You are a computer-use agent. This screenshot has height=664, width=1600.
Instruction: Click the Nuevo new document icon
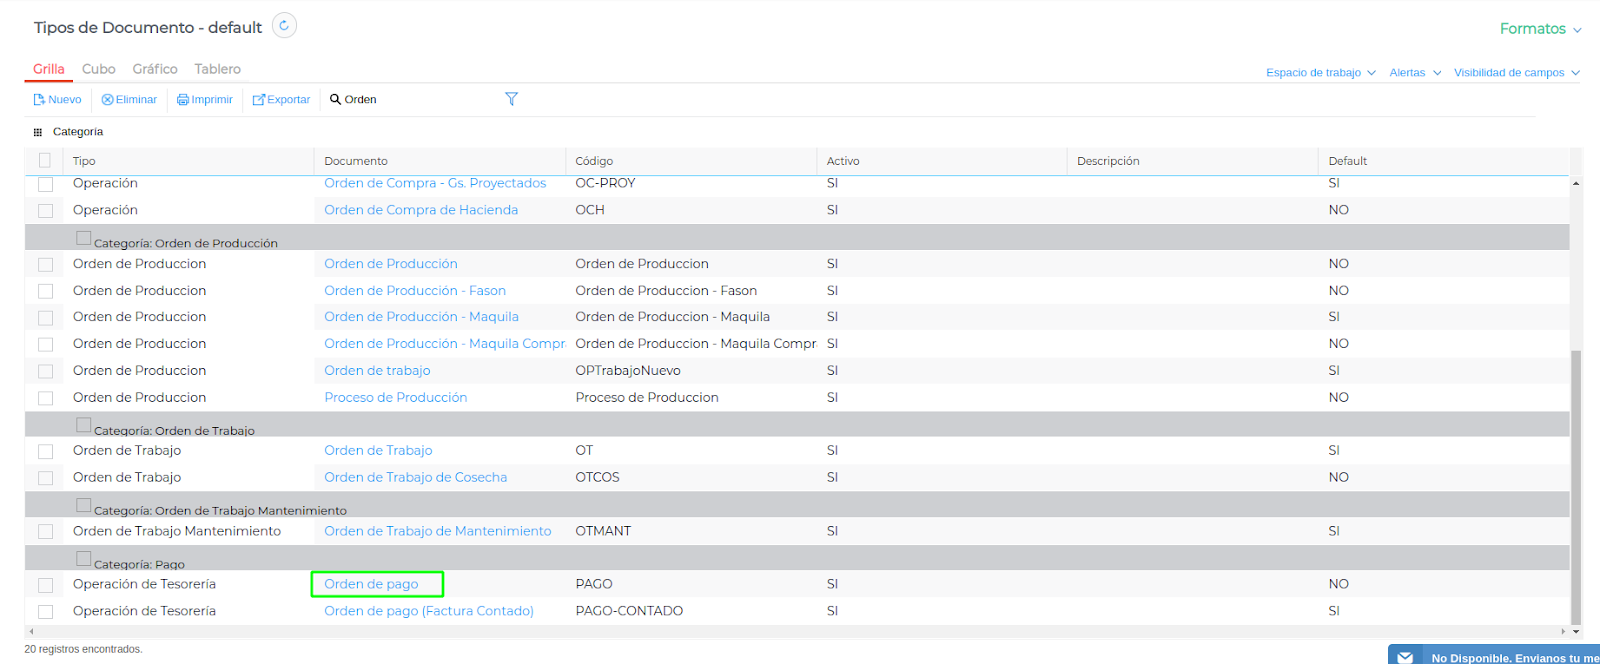click(39, 100)
